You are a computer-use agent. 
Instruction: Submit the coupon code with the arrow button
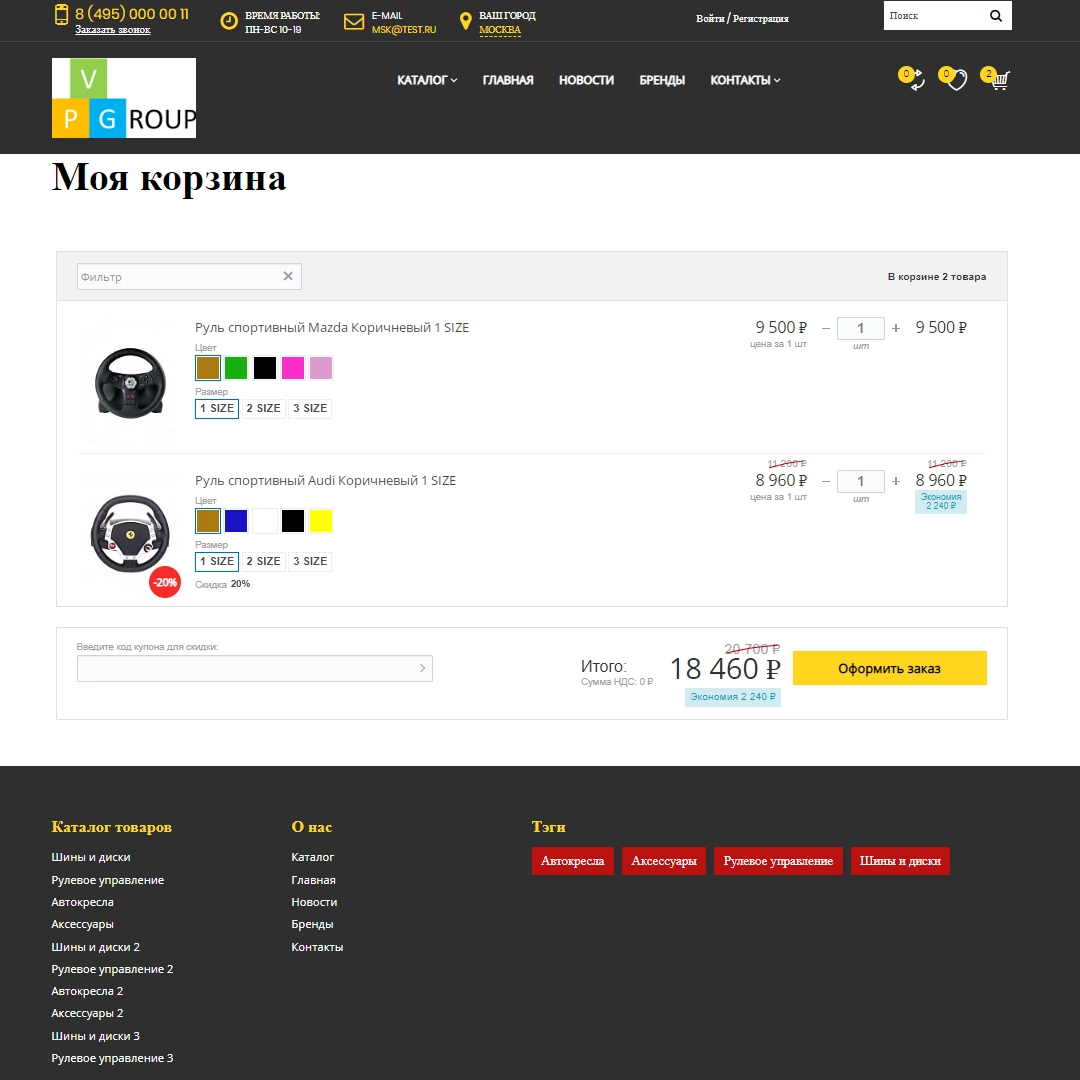(421, 668)
